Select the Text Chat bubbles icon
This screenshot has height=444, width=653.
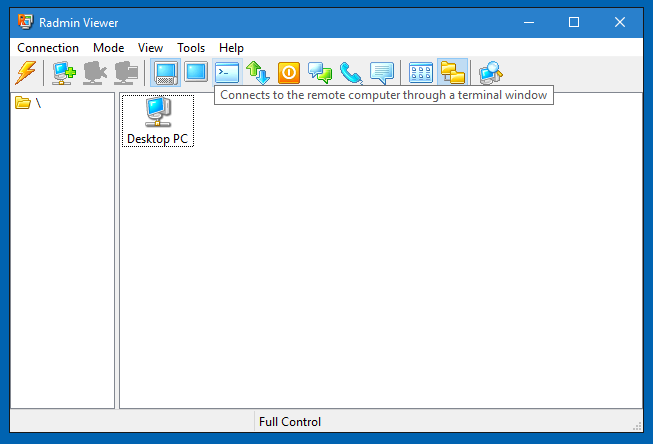320,72
